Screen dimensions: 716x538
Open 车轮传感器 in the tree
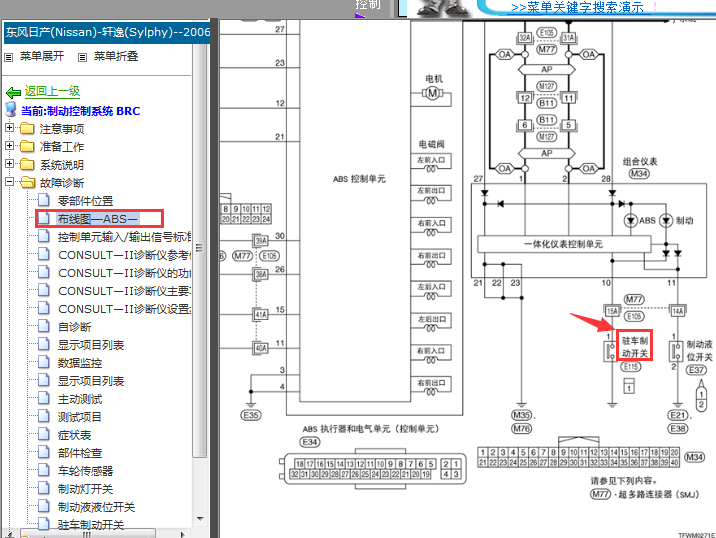click(x=85, y=471)
